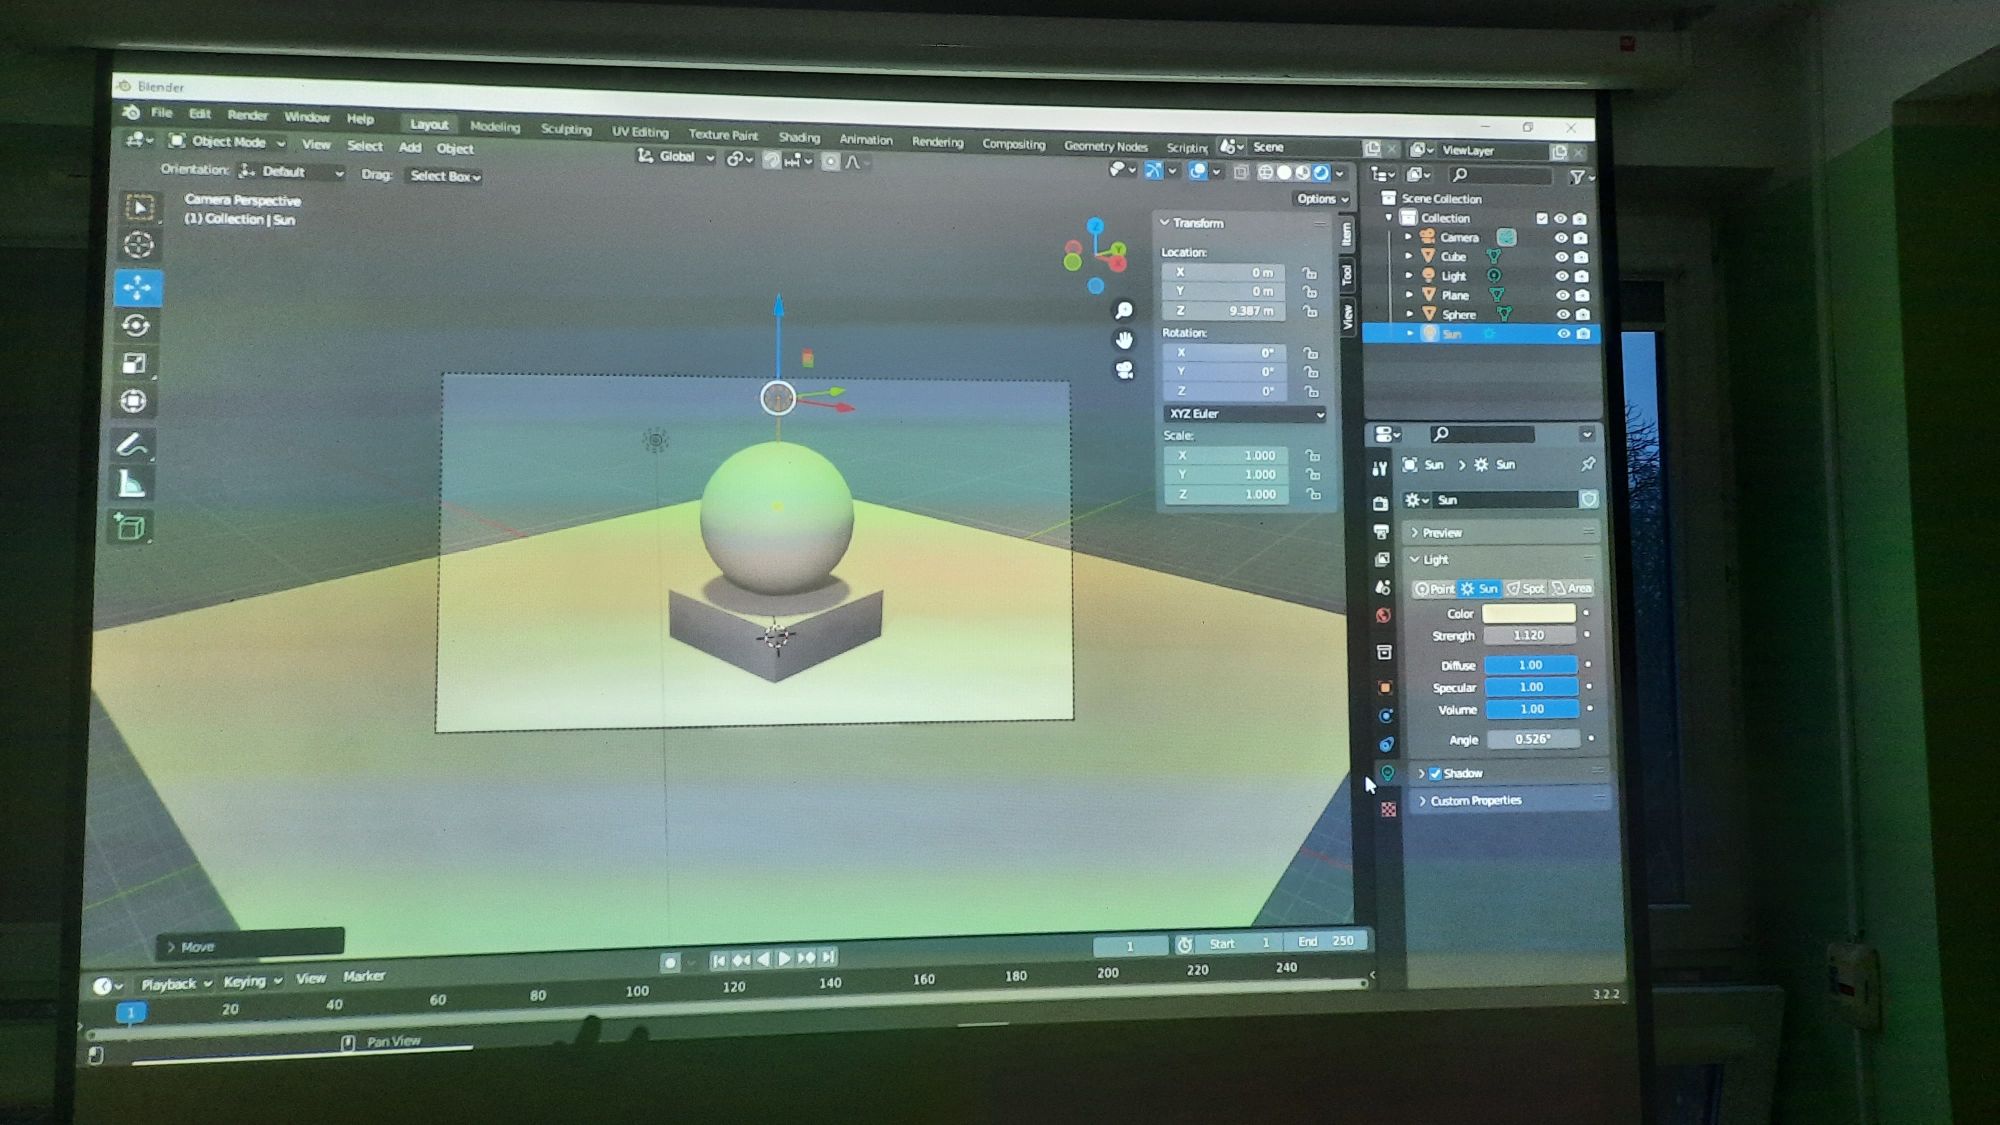Image resolution: width=2000 pixels, height=1125 pixels.
Task: Hide the Sphere in the viewport
Action: point(1563,314)
